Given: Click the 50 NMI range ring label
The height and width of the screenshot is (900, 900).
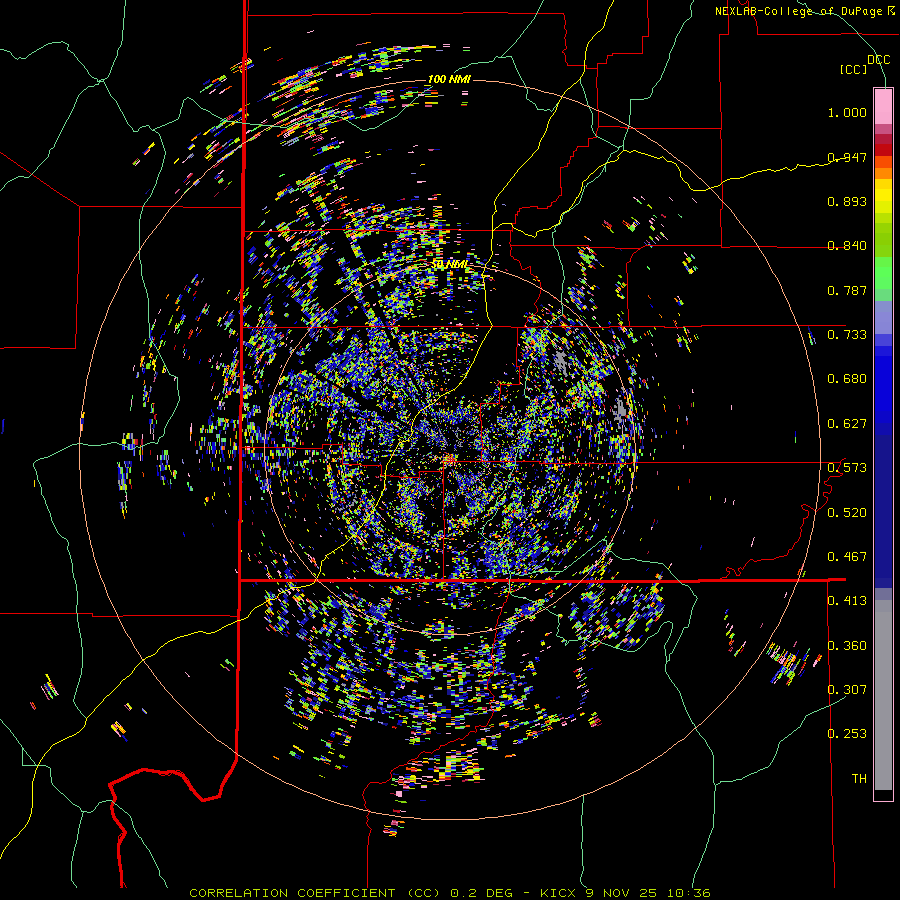Looking at the screenshot, I should point(450,265).
